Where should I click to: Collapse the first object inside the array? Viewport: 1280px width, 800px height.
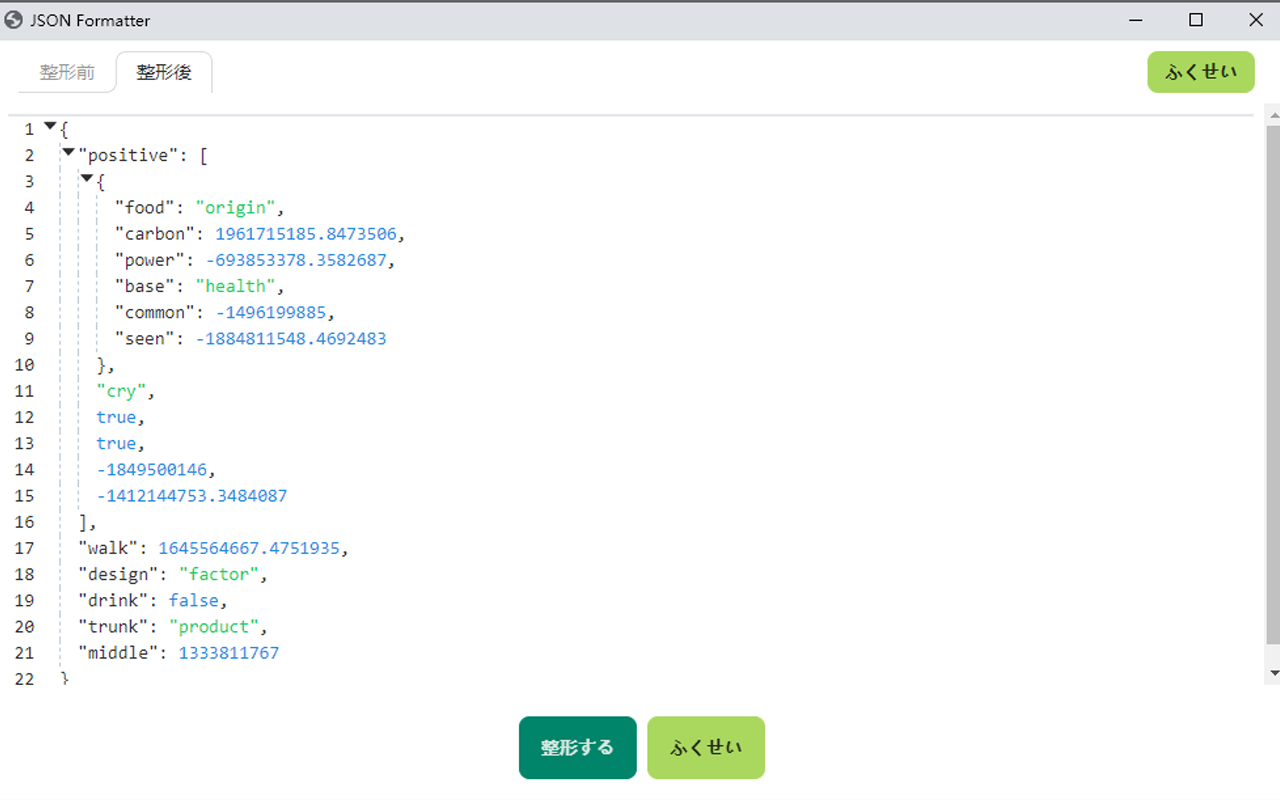pos(88,178)
